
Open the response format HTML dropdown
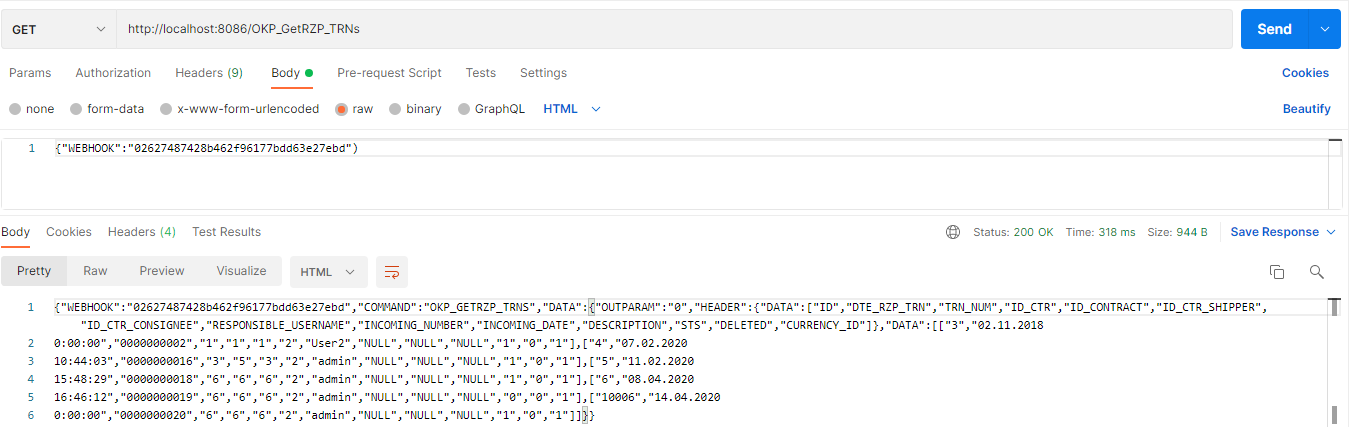[x=328, y=272]
